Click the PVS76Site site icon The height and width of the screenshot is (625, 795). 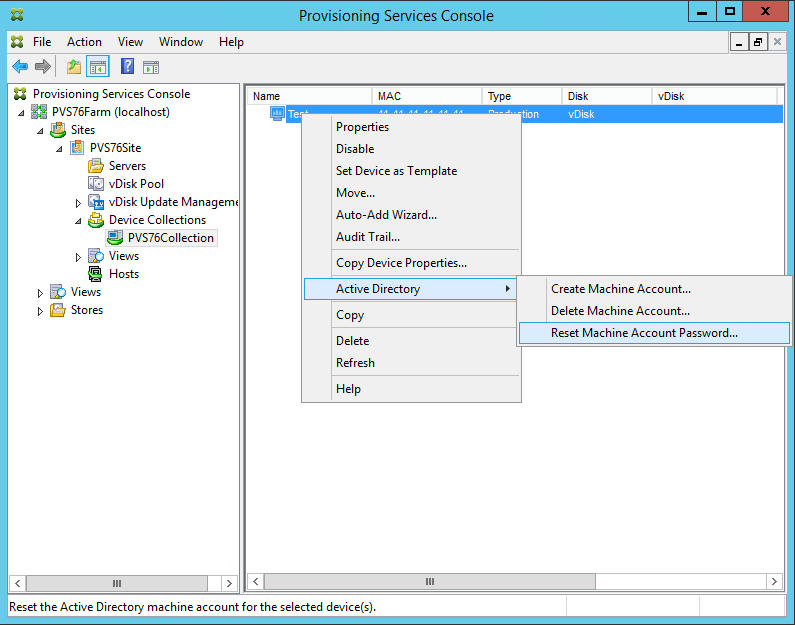tap(77, 148)
